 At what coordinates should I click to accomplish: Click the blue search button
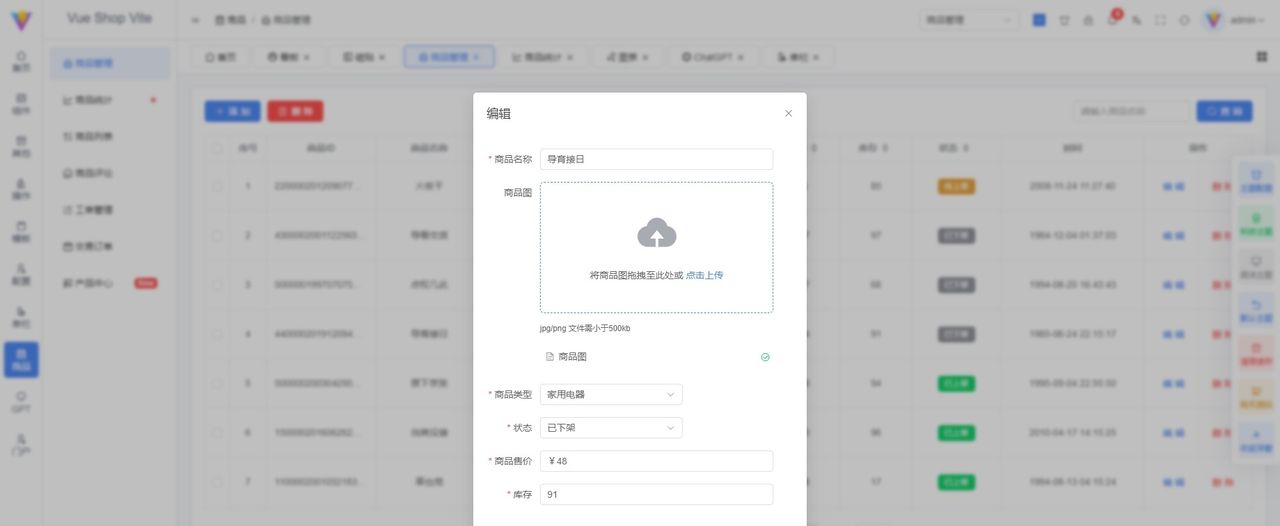click(1224, 111)
